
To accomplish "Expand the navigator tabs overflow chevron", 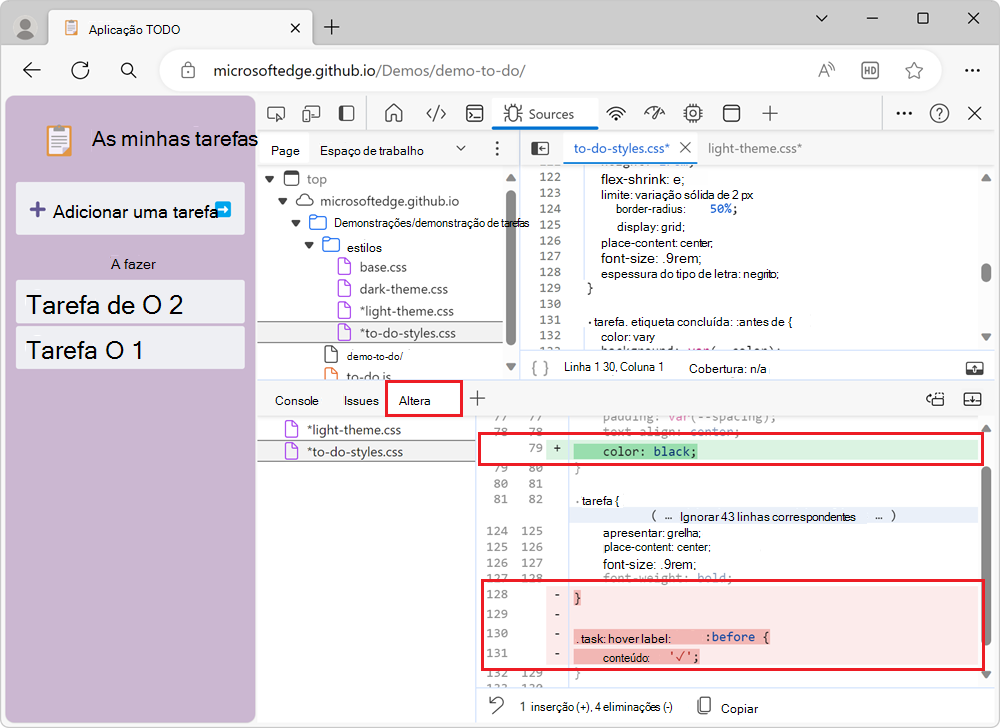I will [x=461, y=150].
